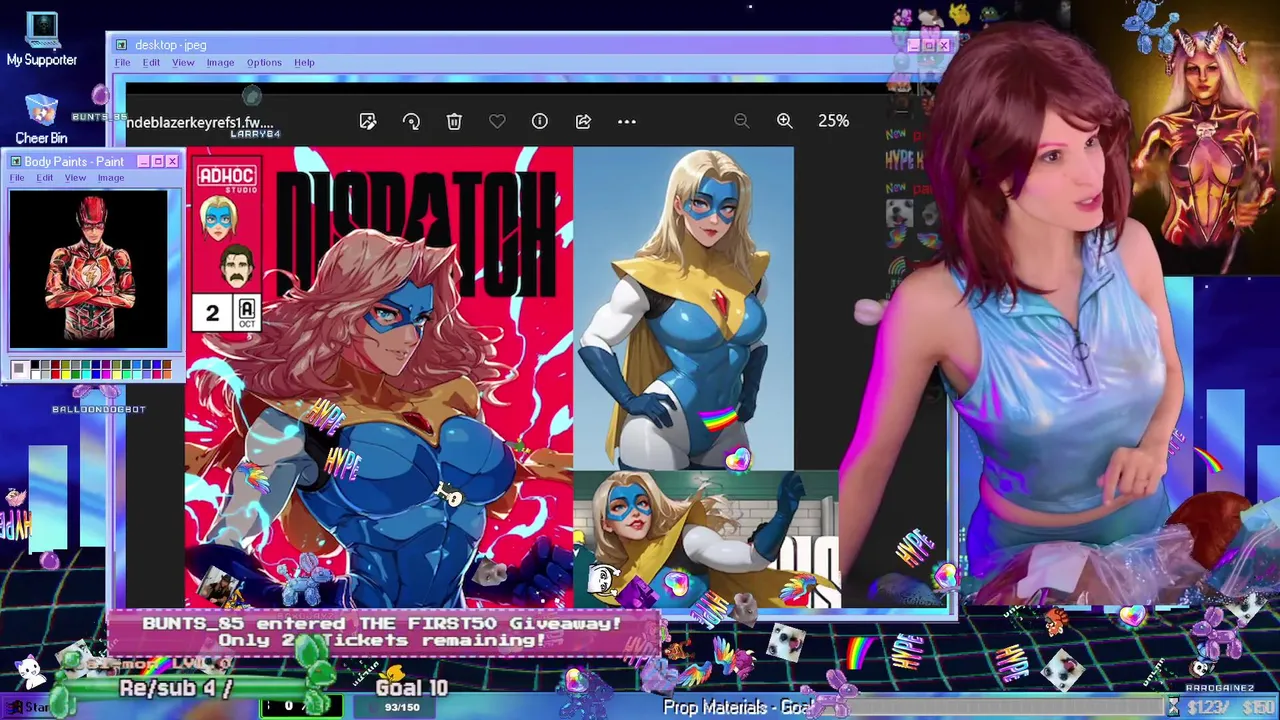Zoom in with the plus magnifier icon
The image size is (1280, 720).
(x=785, y=121)
